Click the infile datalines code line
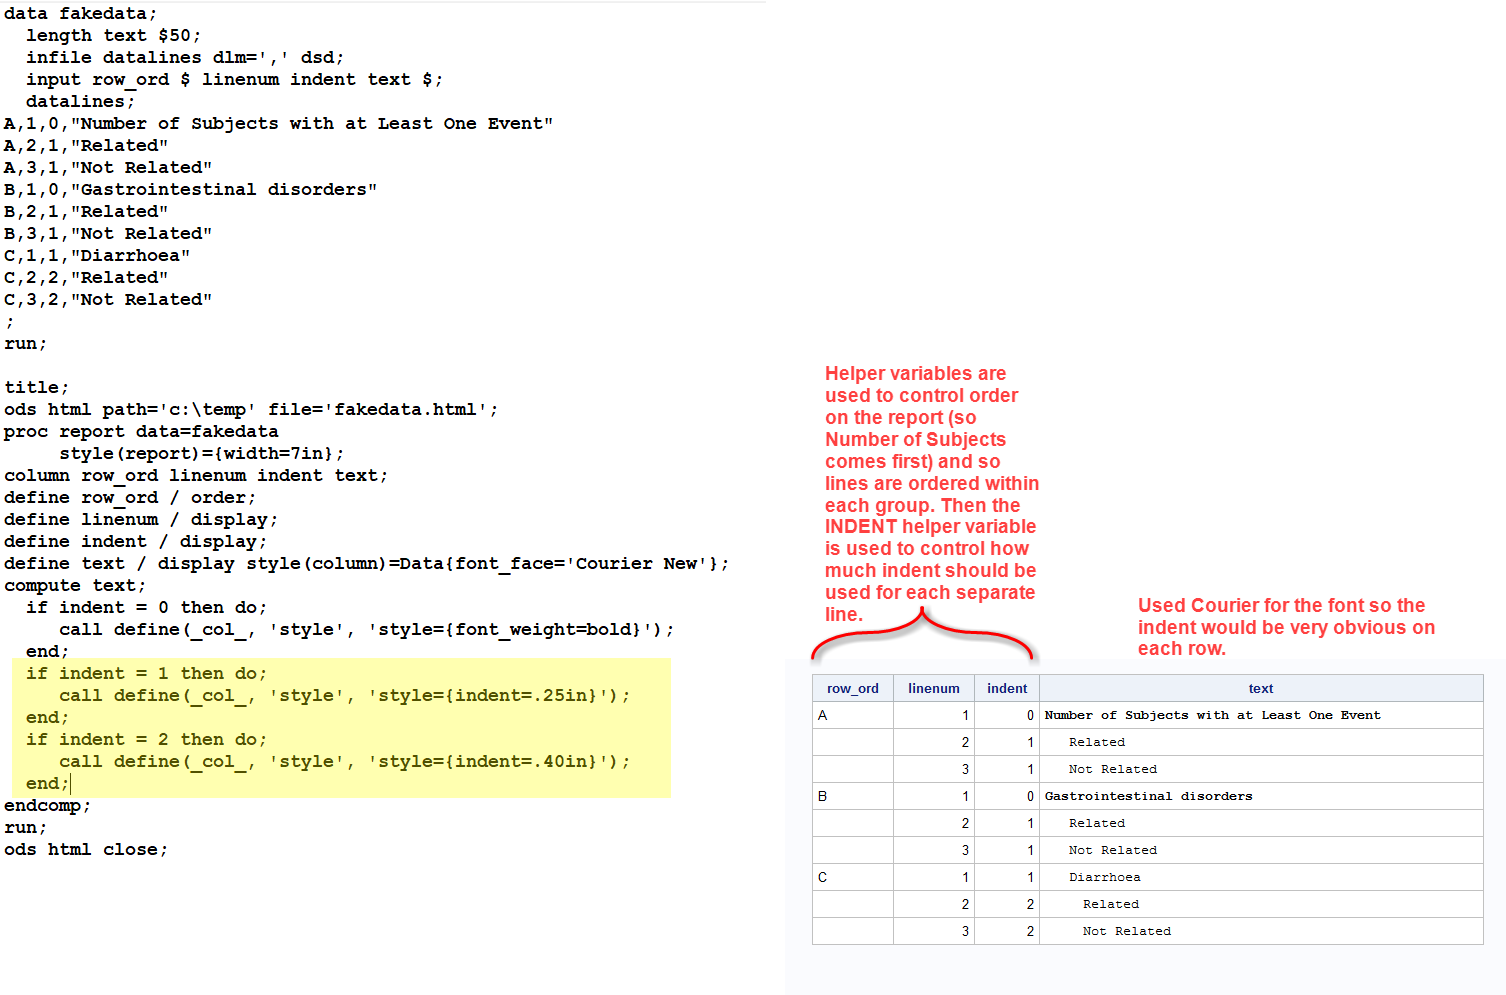Image resolution: width=1506 pixels, height=995 pixels. pos(185,58)
